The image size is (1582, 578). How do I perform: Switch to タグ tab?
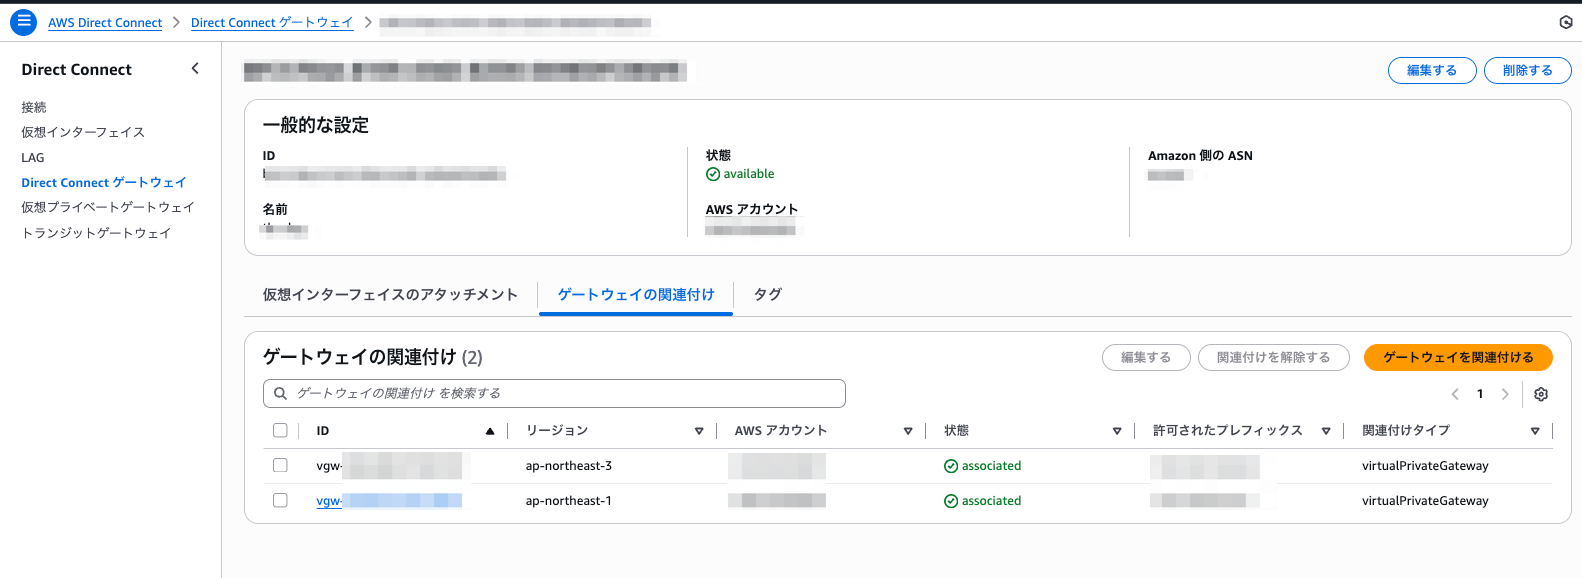(768, 295)
